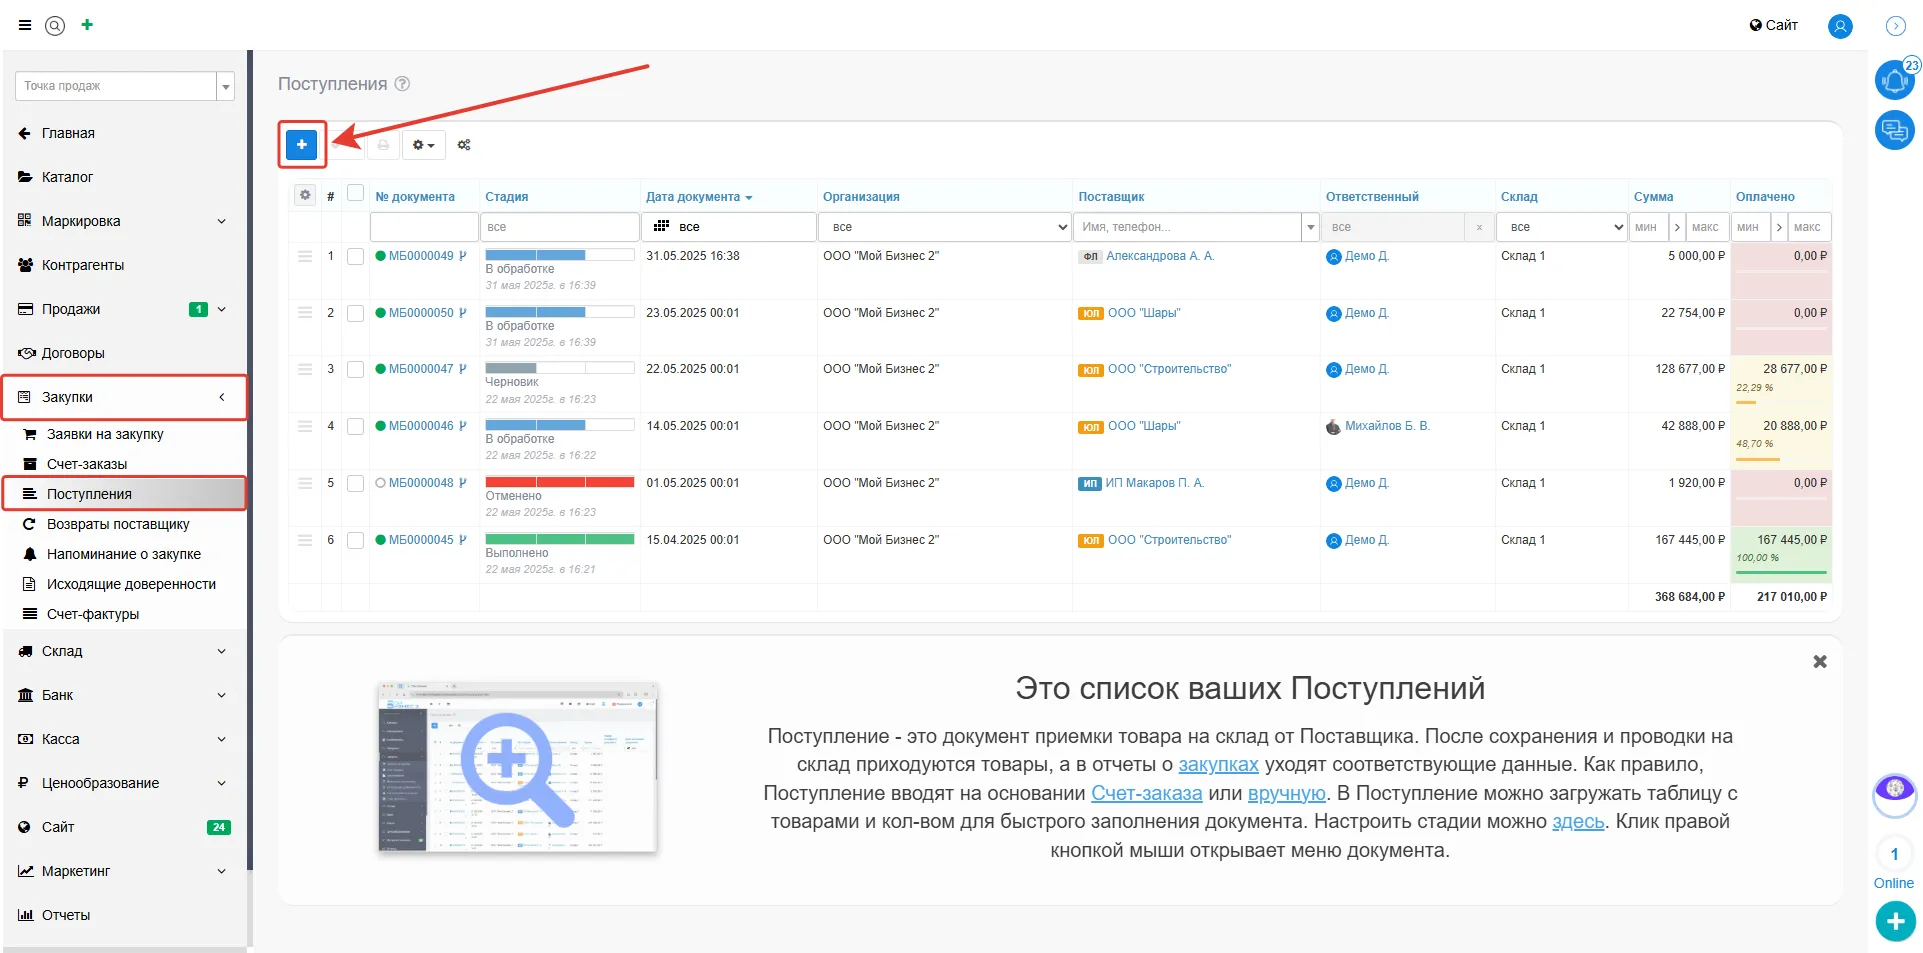Select checkbox for row МБ0000045
Viewport: 1923px width, 953px height.
click(x=355, y=541)
